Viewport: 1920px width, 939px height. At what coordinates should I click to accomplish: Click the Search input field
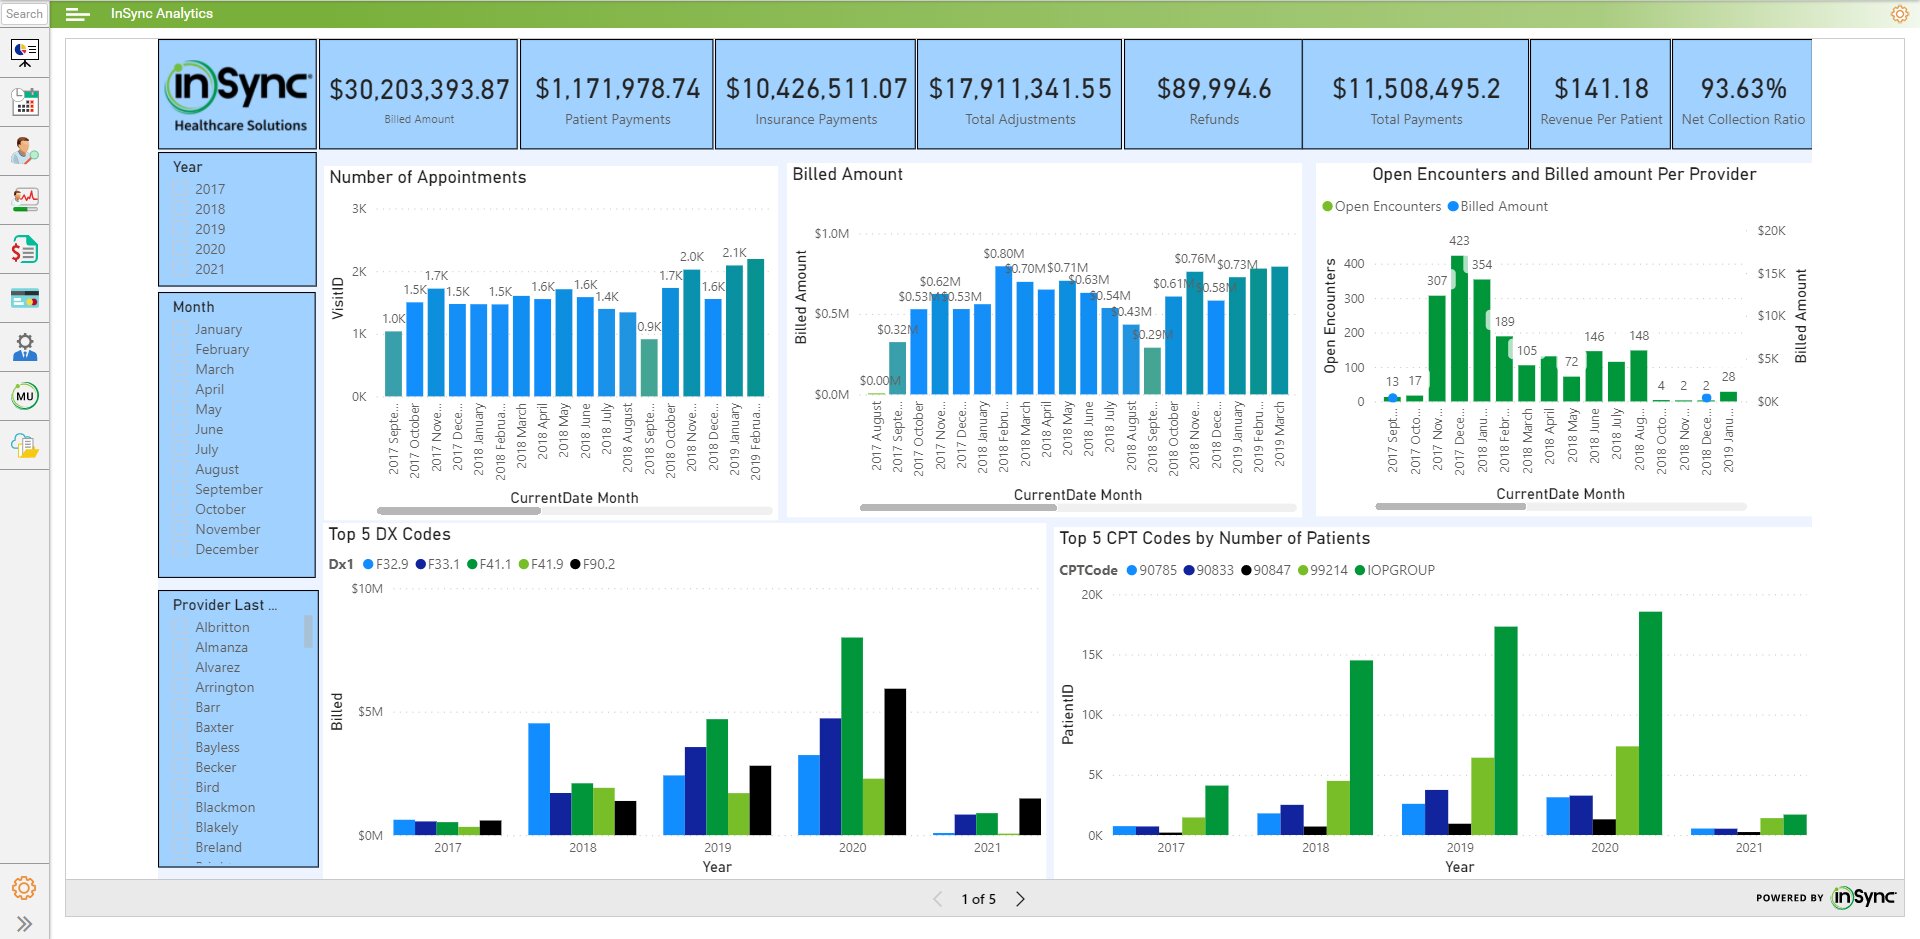coord(25,14)
